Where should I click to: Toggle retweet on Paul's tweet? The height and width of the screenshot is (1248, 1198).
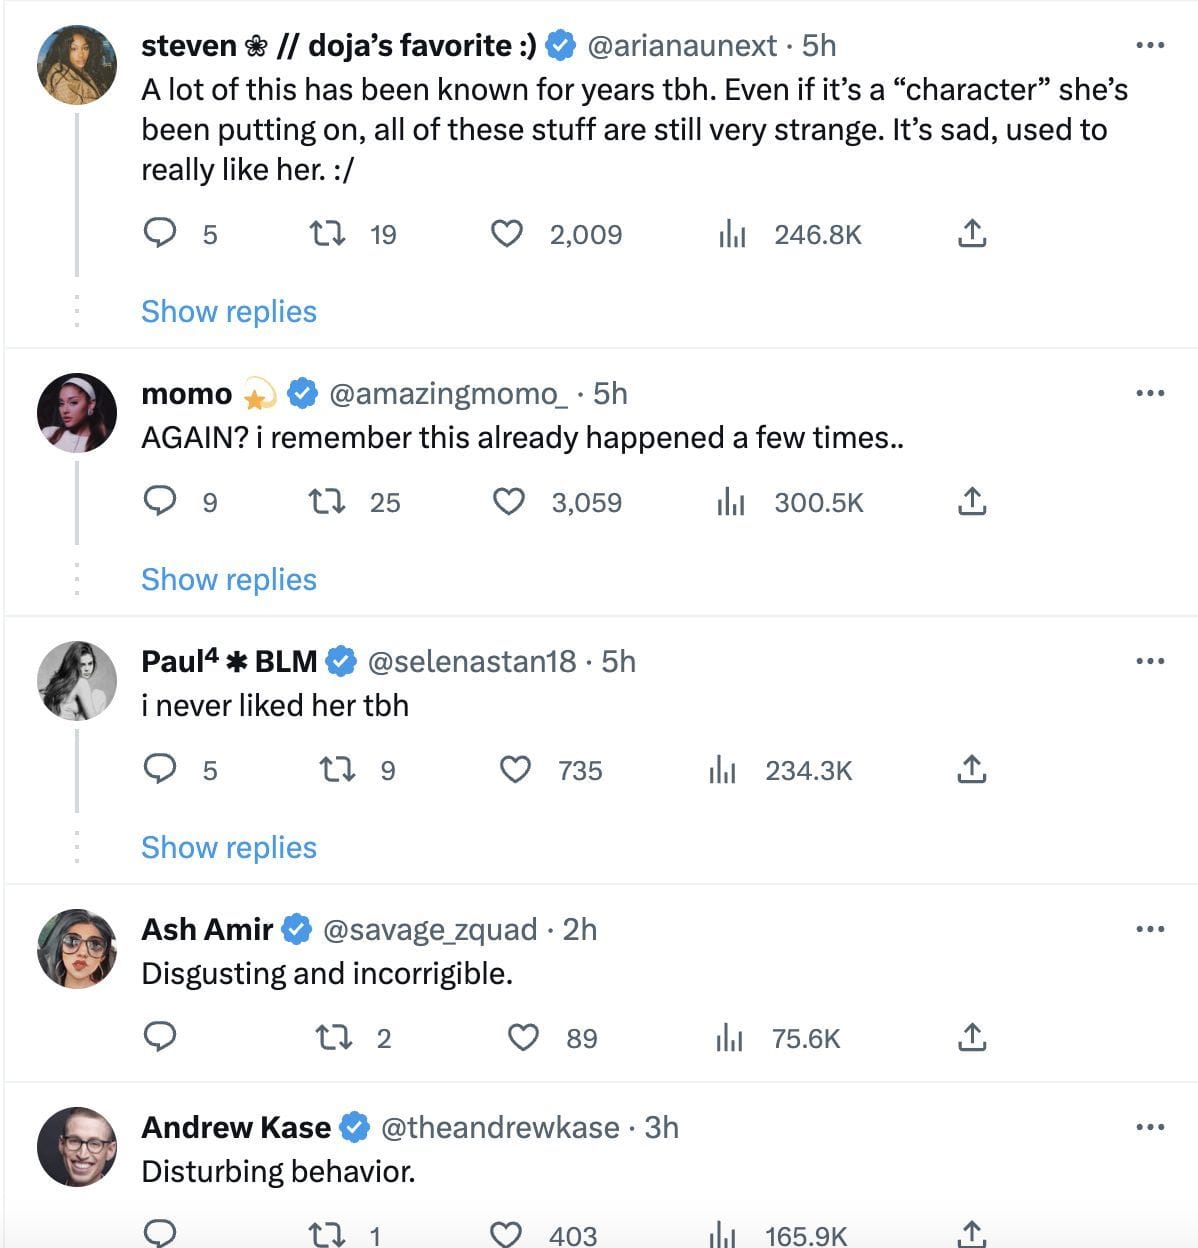[338, 770]
